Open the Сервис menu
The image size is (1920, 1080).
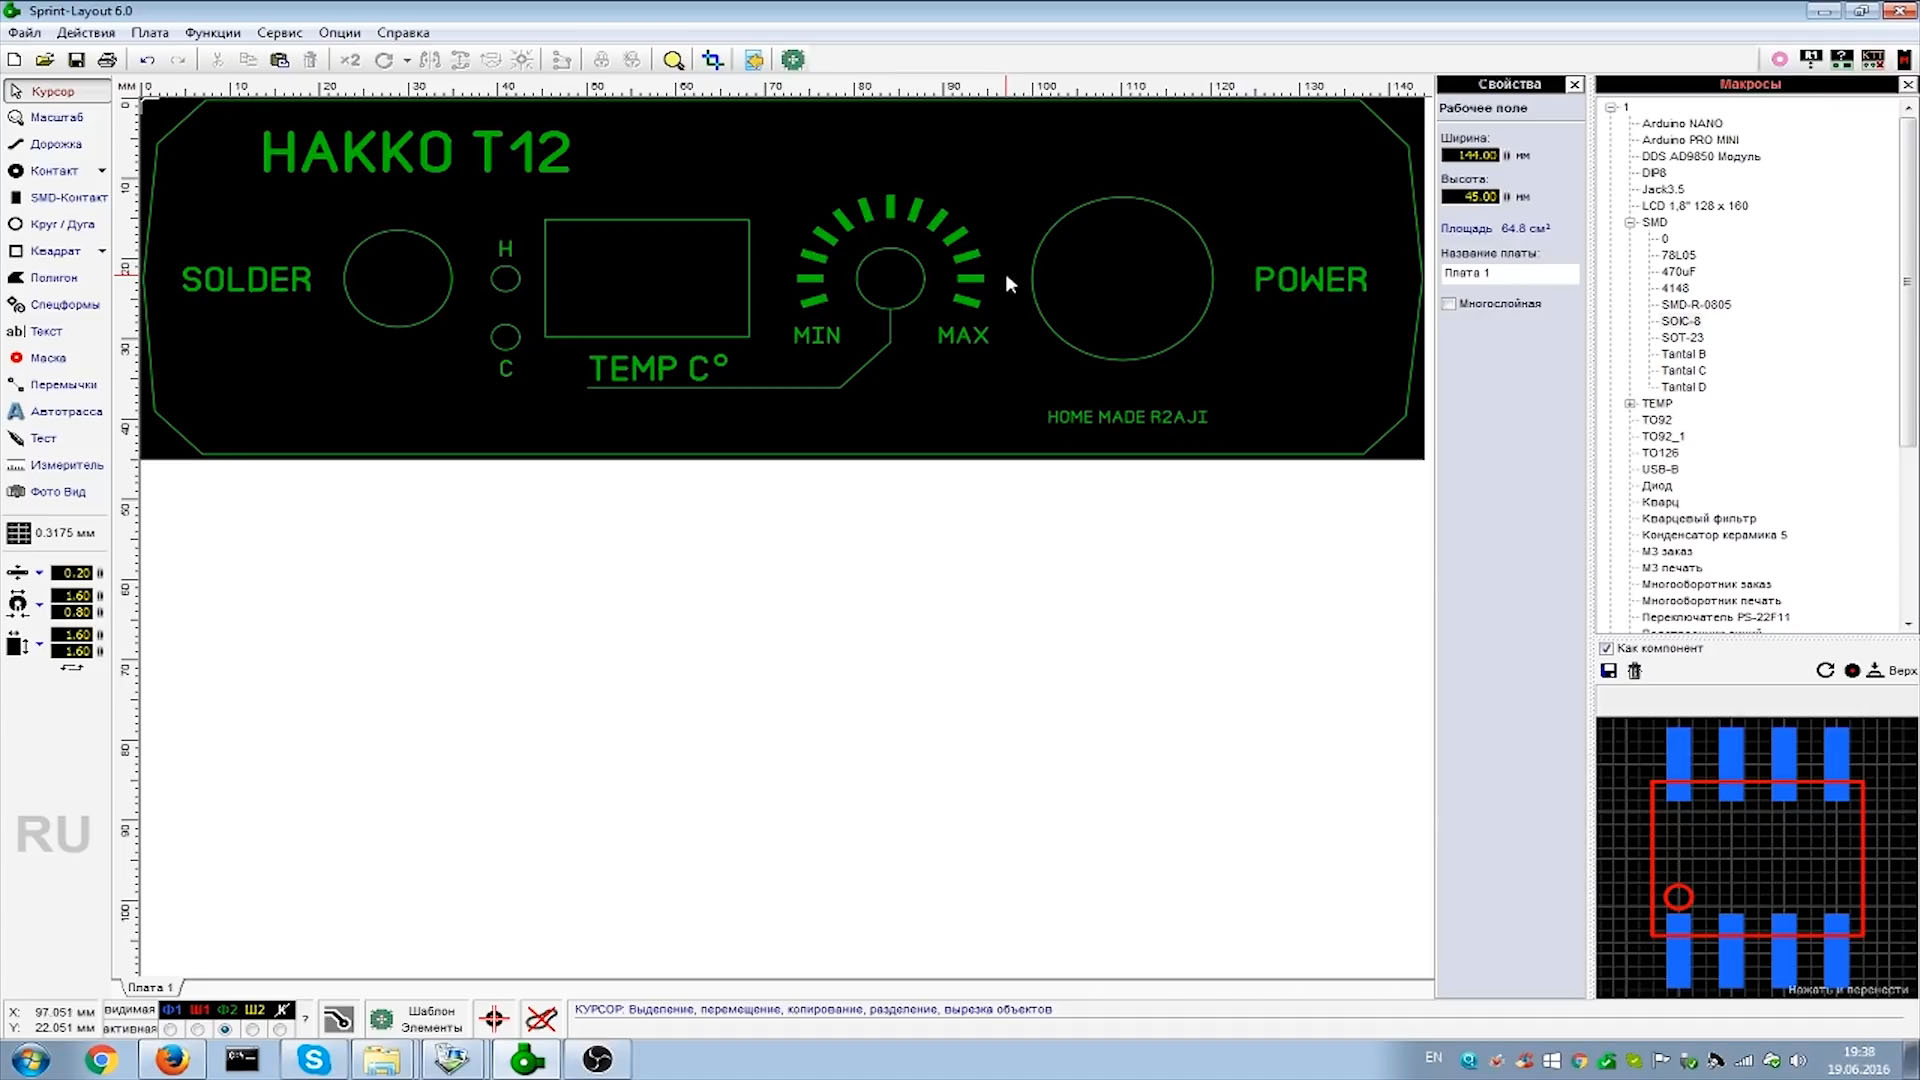[279, 33]
